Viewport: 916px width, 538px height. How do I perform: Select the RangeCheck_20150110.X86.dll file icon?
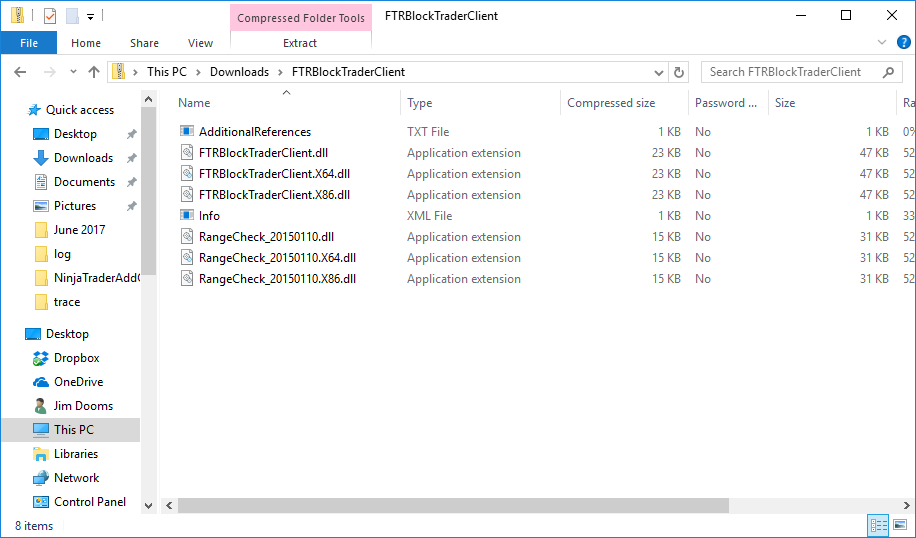[187, 279]
